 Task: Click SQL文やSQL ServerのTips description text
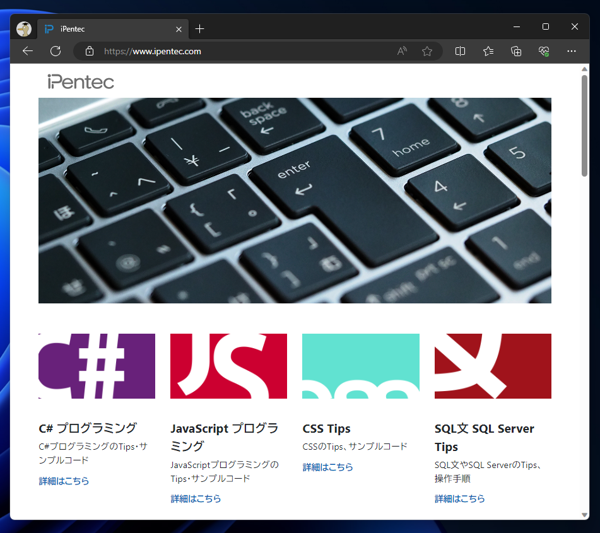(x=488, y=472)
